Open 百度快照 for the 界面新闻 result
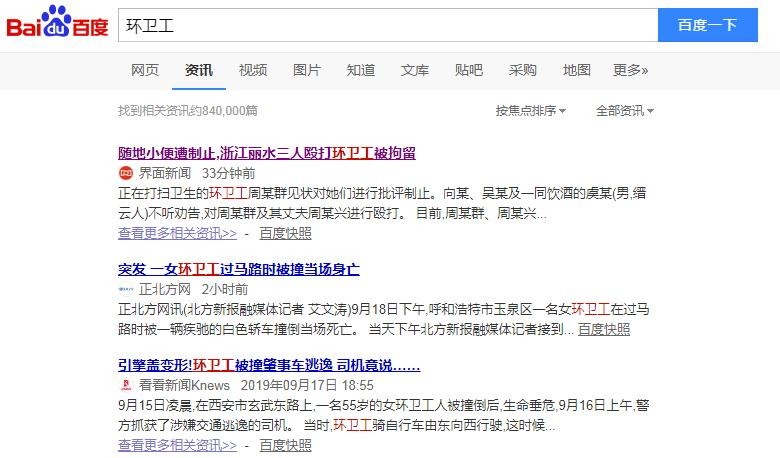 tap(286, 233)
